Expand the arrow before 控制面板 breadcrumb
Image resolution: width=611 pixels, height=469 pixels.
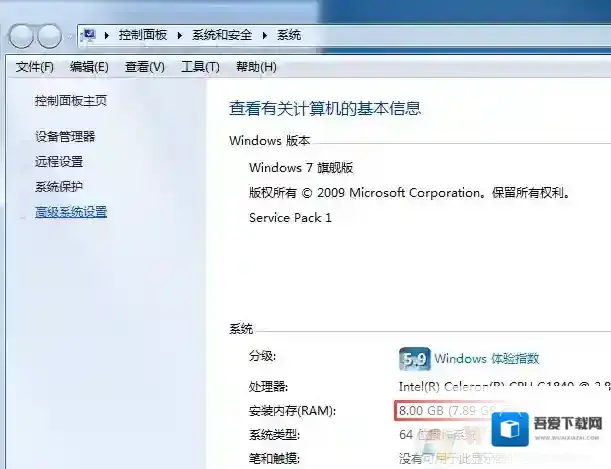[107, 35]
